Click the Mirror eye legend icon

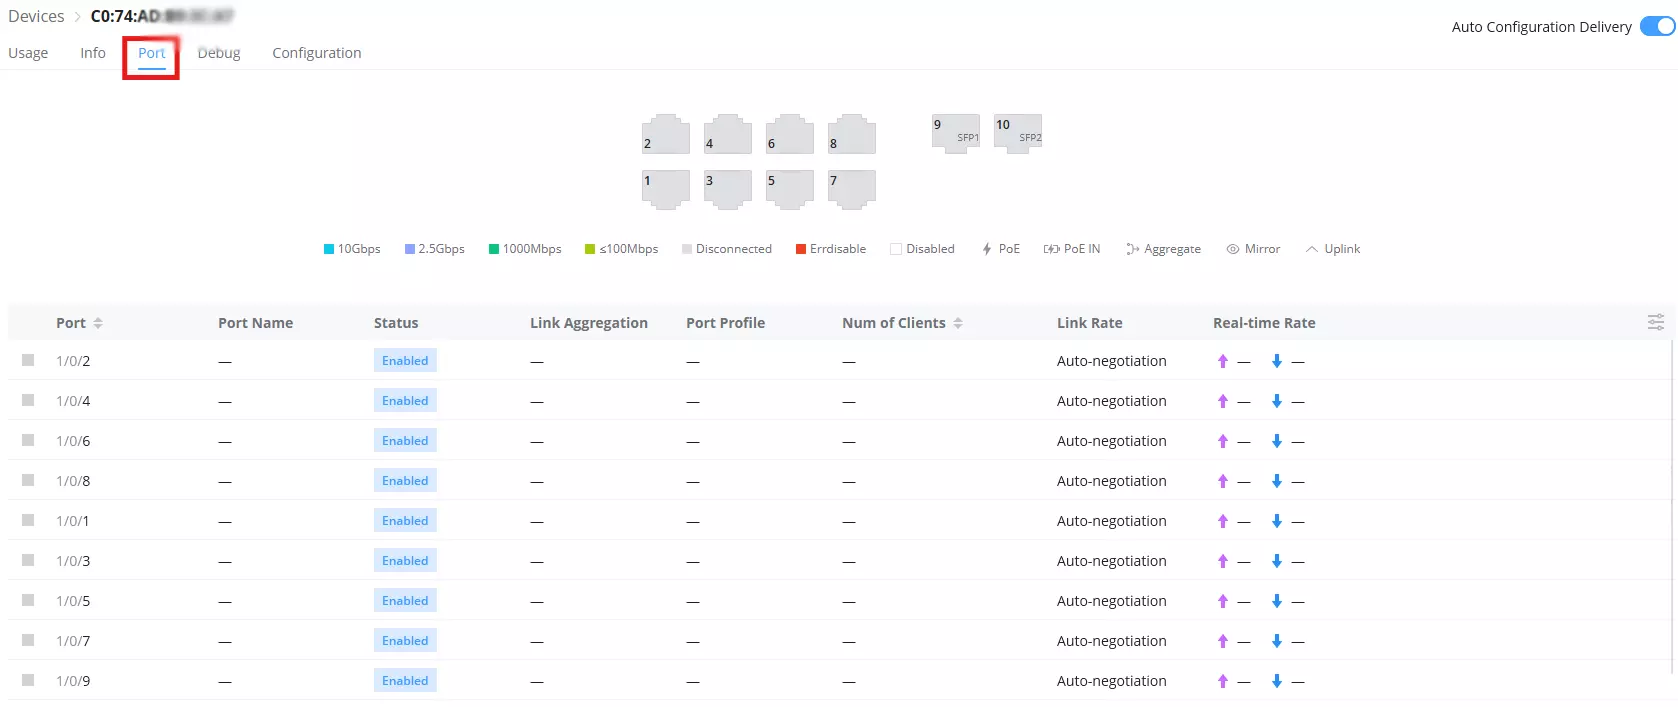1233,249
